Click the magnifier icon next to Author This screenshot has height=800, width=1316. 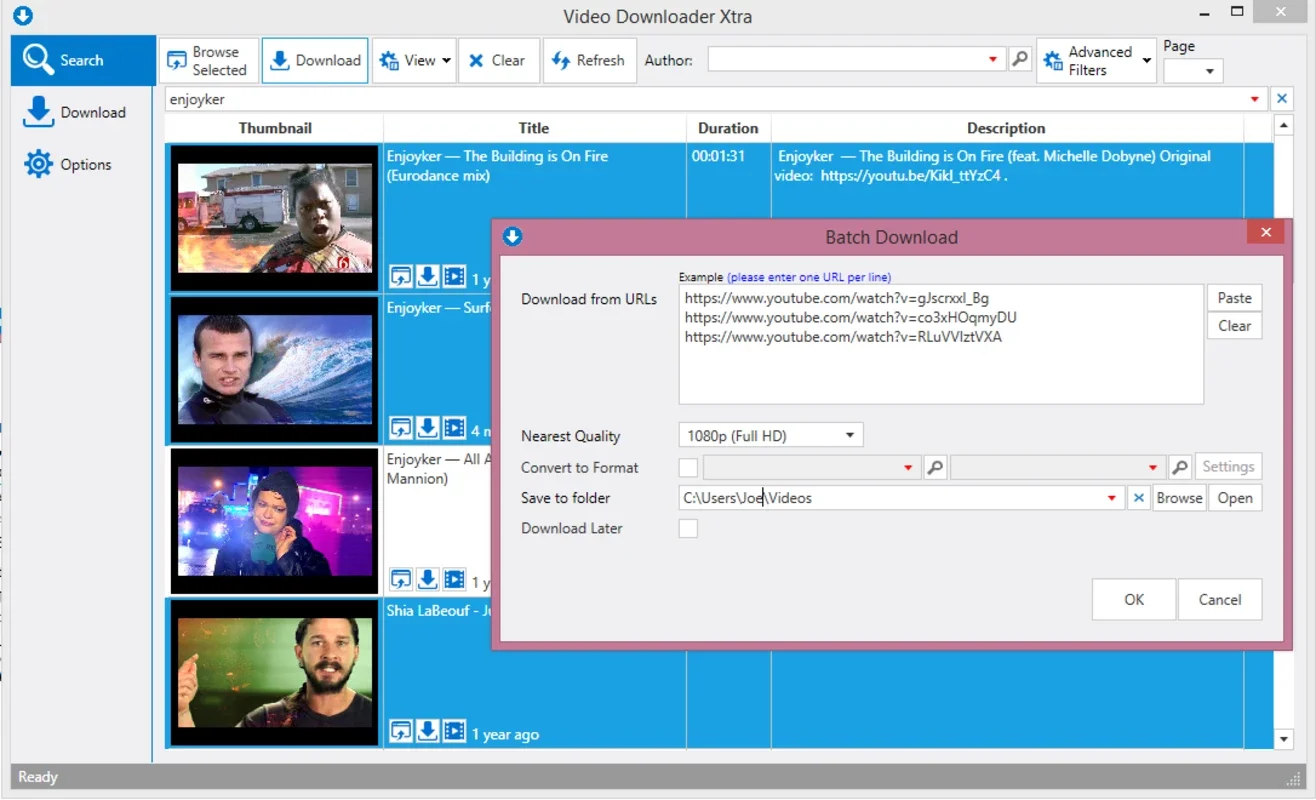point(1019,60)
